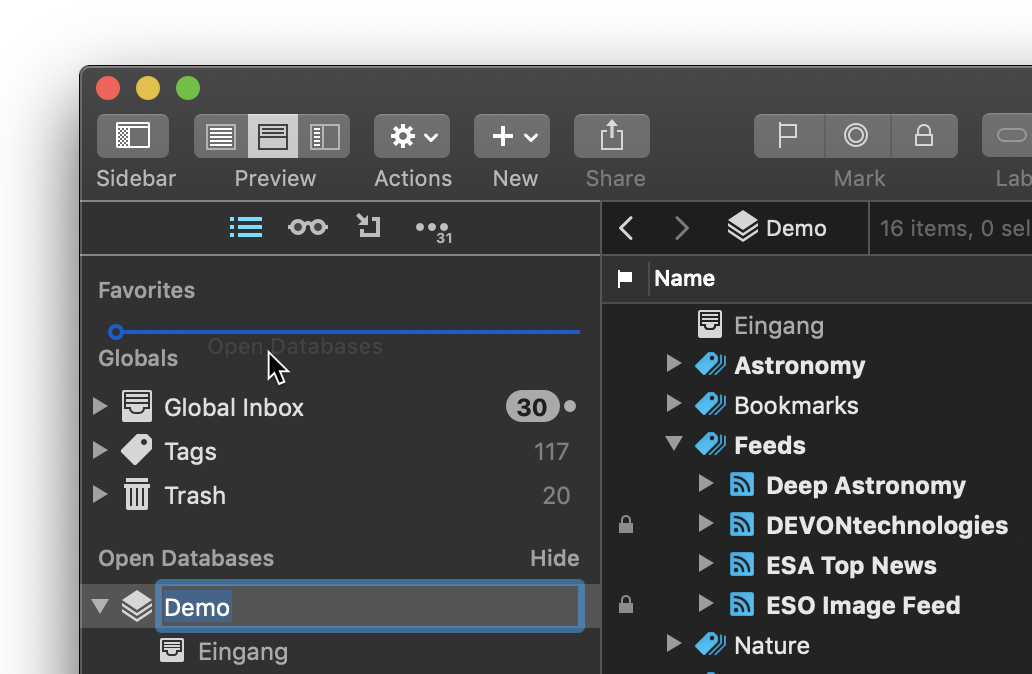Expand the Deep Astronomy feed
This screenshot has width=1032, height=674.
coord(706,484)
